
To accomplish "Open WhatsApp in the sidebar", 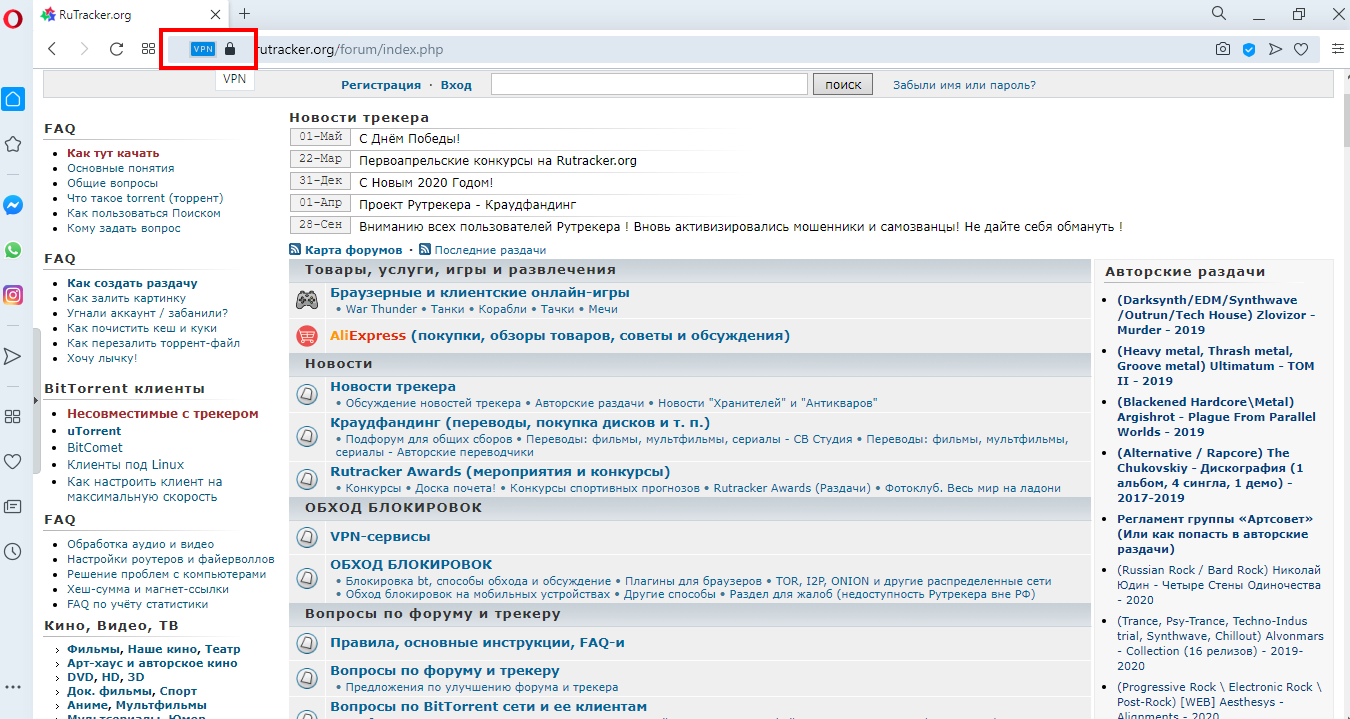I will click(13, 250).
